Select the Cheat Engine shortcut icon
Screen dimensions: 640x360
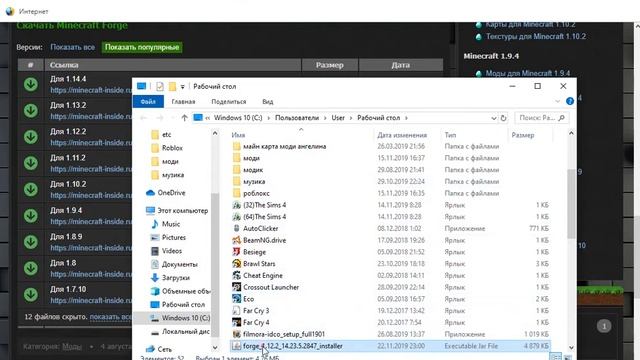(x=236, y=276)
